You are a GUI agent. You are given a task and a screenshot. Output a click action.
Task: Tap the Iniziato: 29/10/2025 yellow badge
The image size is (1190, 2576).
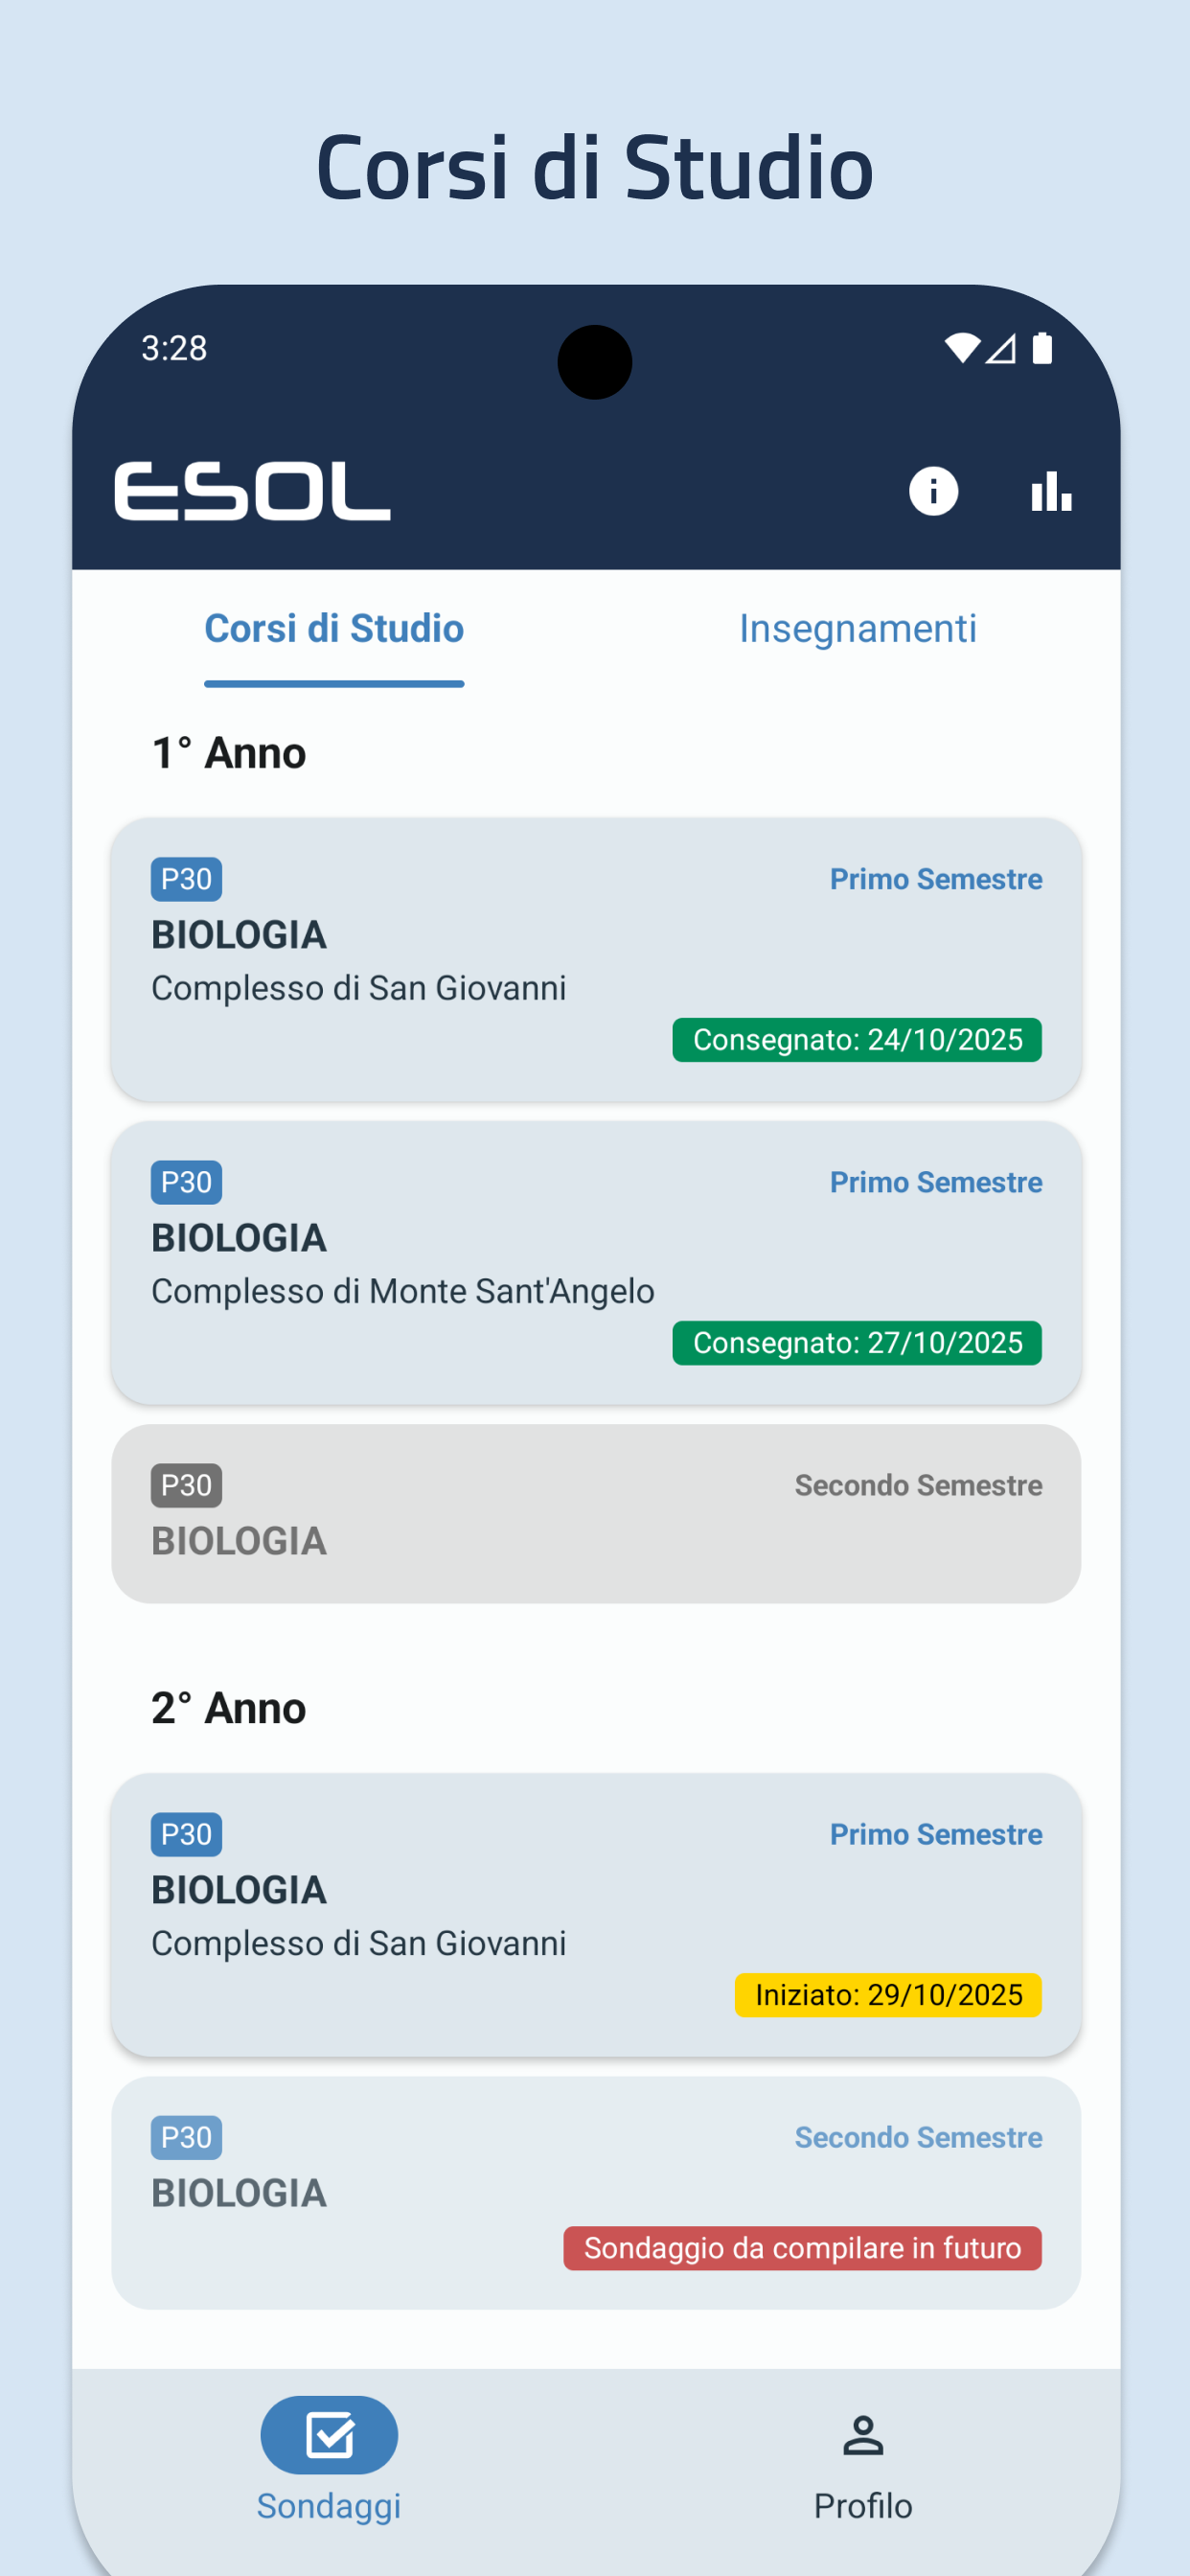[x=888, y=1995]
